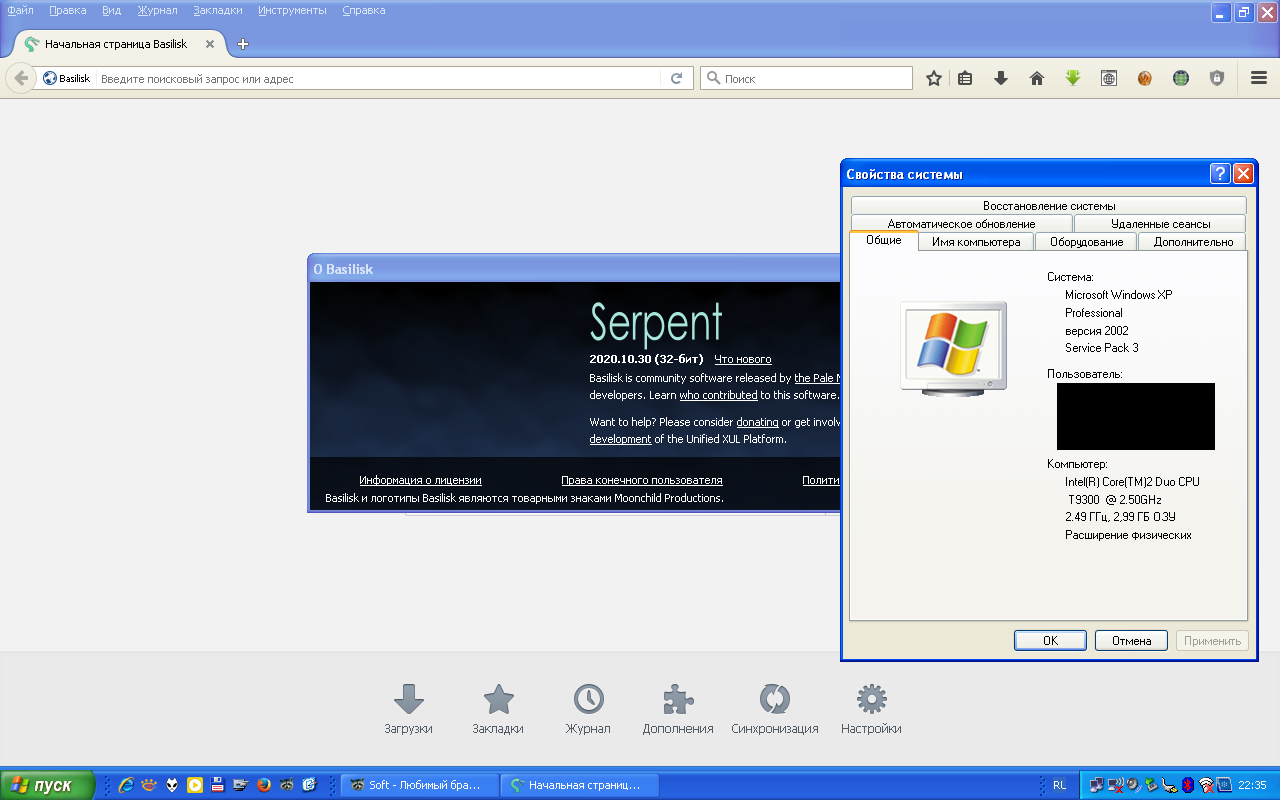Image resolution: width=1280 pixels, height=800 pixels.
Task: Switch to Восстановление системы tab
Action: pos(1049,206)
